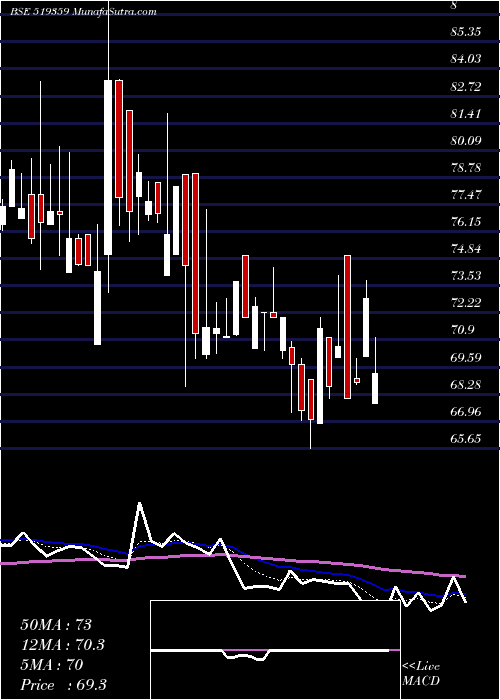Click the 66.96 price axis label
Image resolution: width=500 pixels, height=700 pixels.
pos(466,412)
